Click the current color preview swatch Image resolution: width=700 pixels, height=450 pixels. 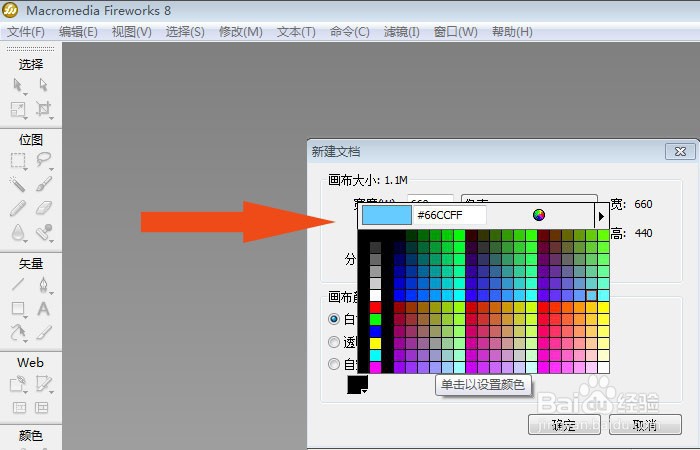[387, 215]
